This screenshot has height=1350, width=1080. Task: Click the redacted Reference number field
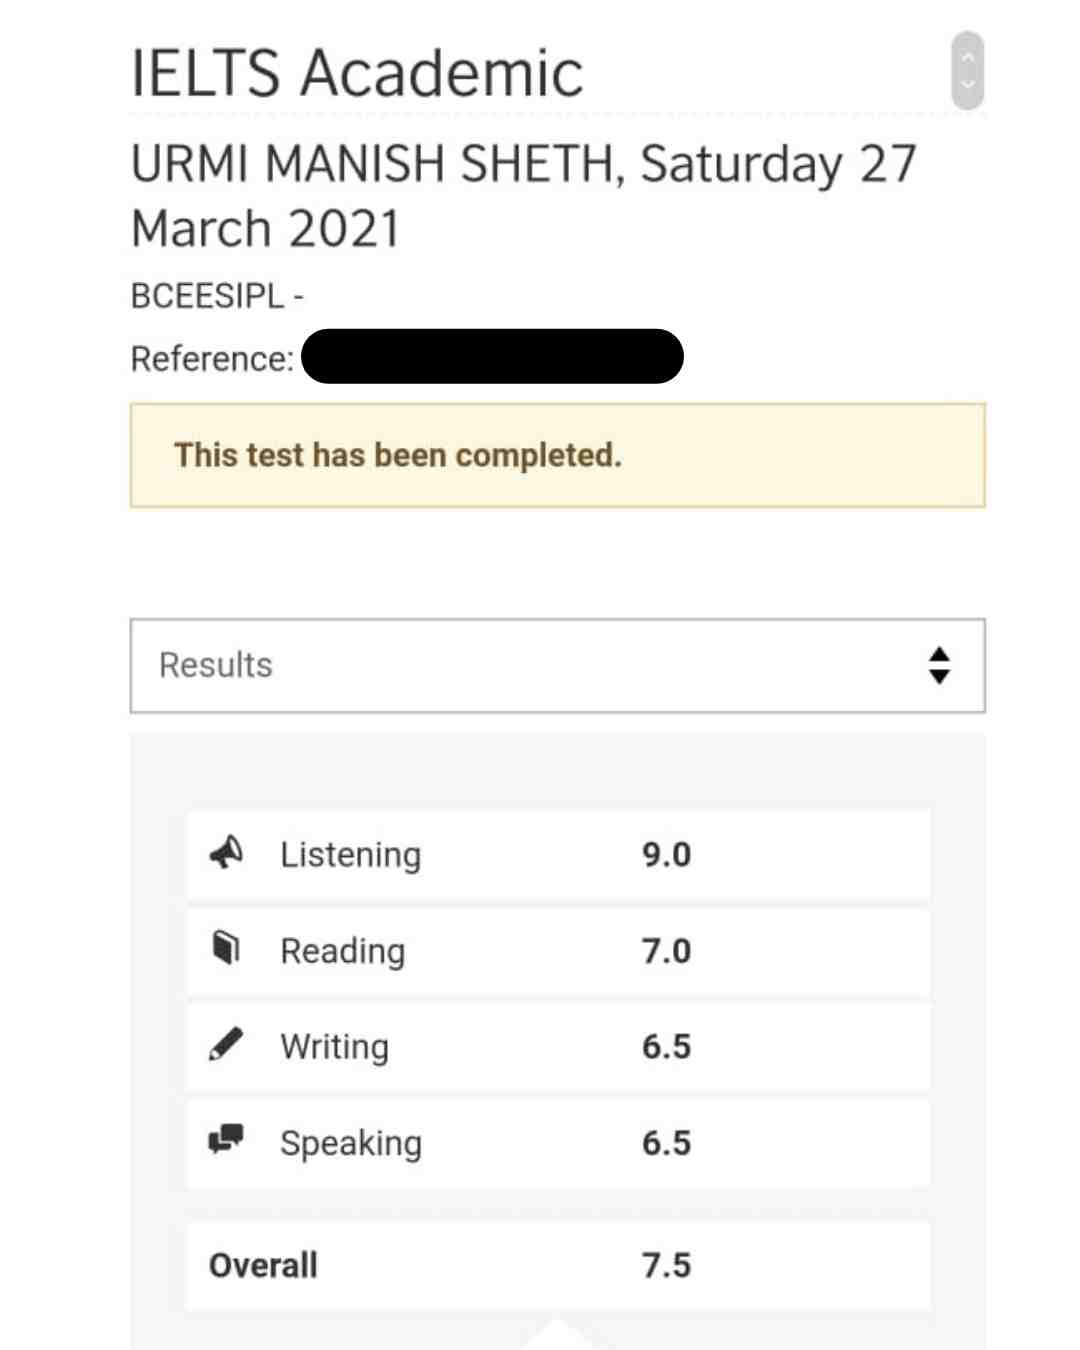(492, 356)
